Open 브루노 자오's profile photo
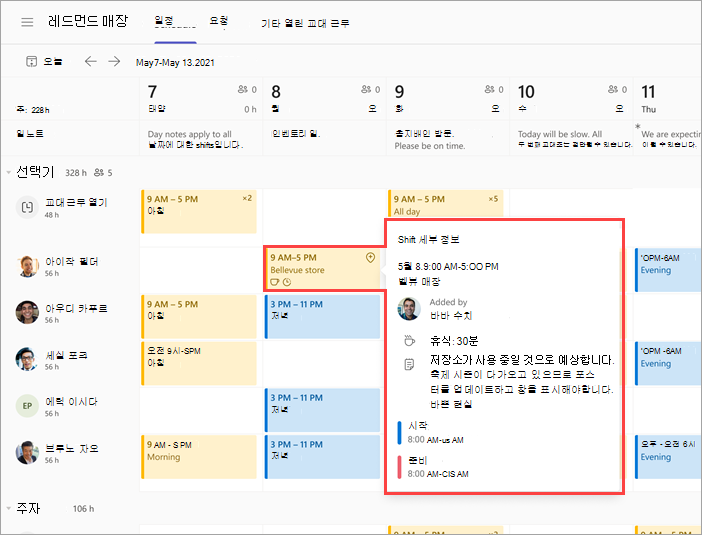 (27, 452)
